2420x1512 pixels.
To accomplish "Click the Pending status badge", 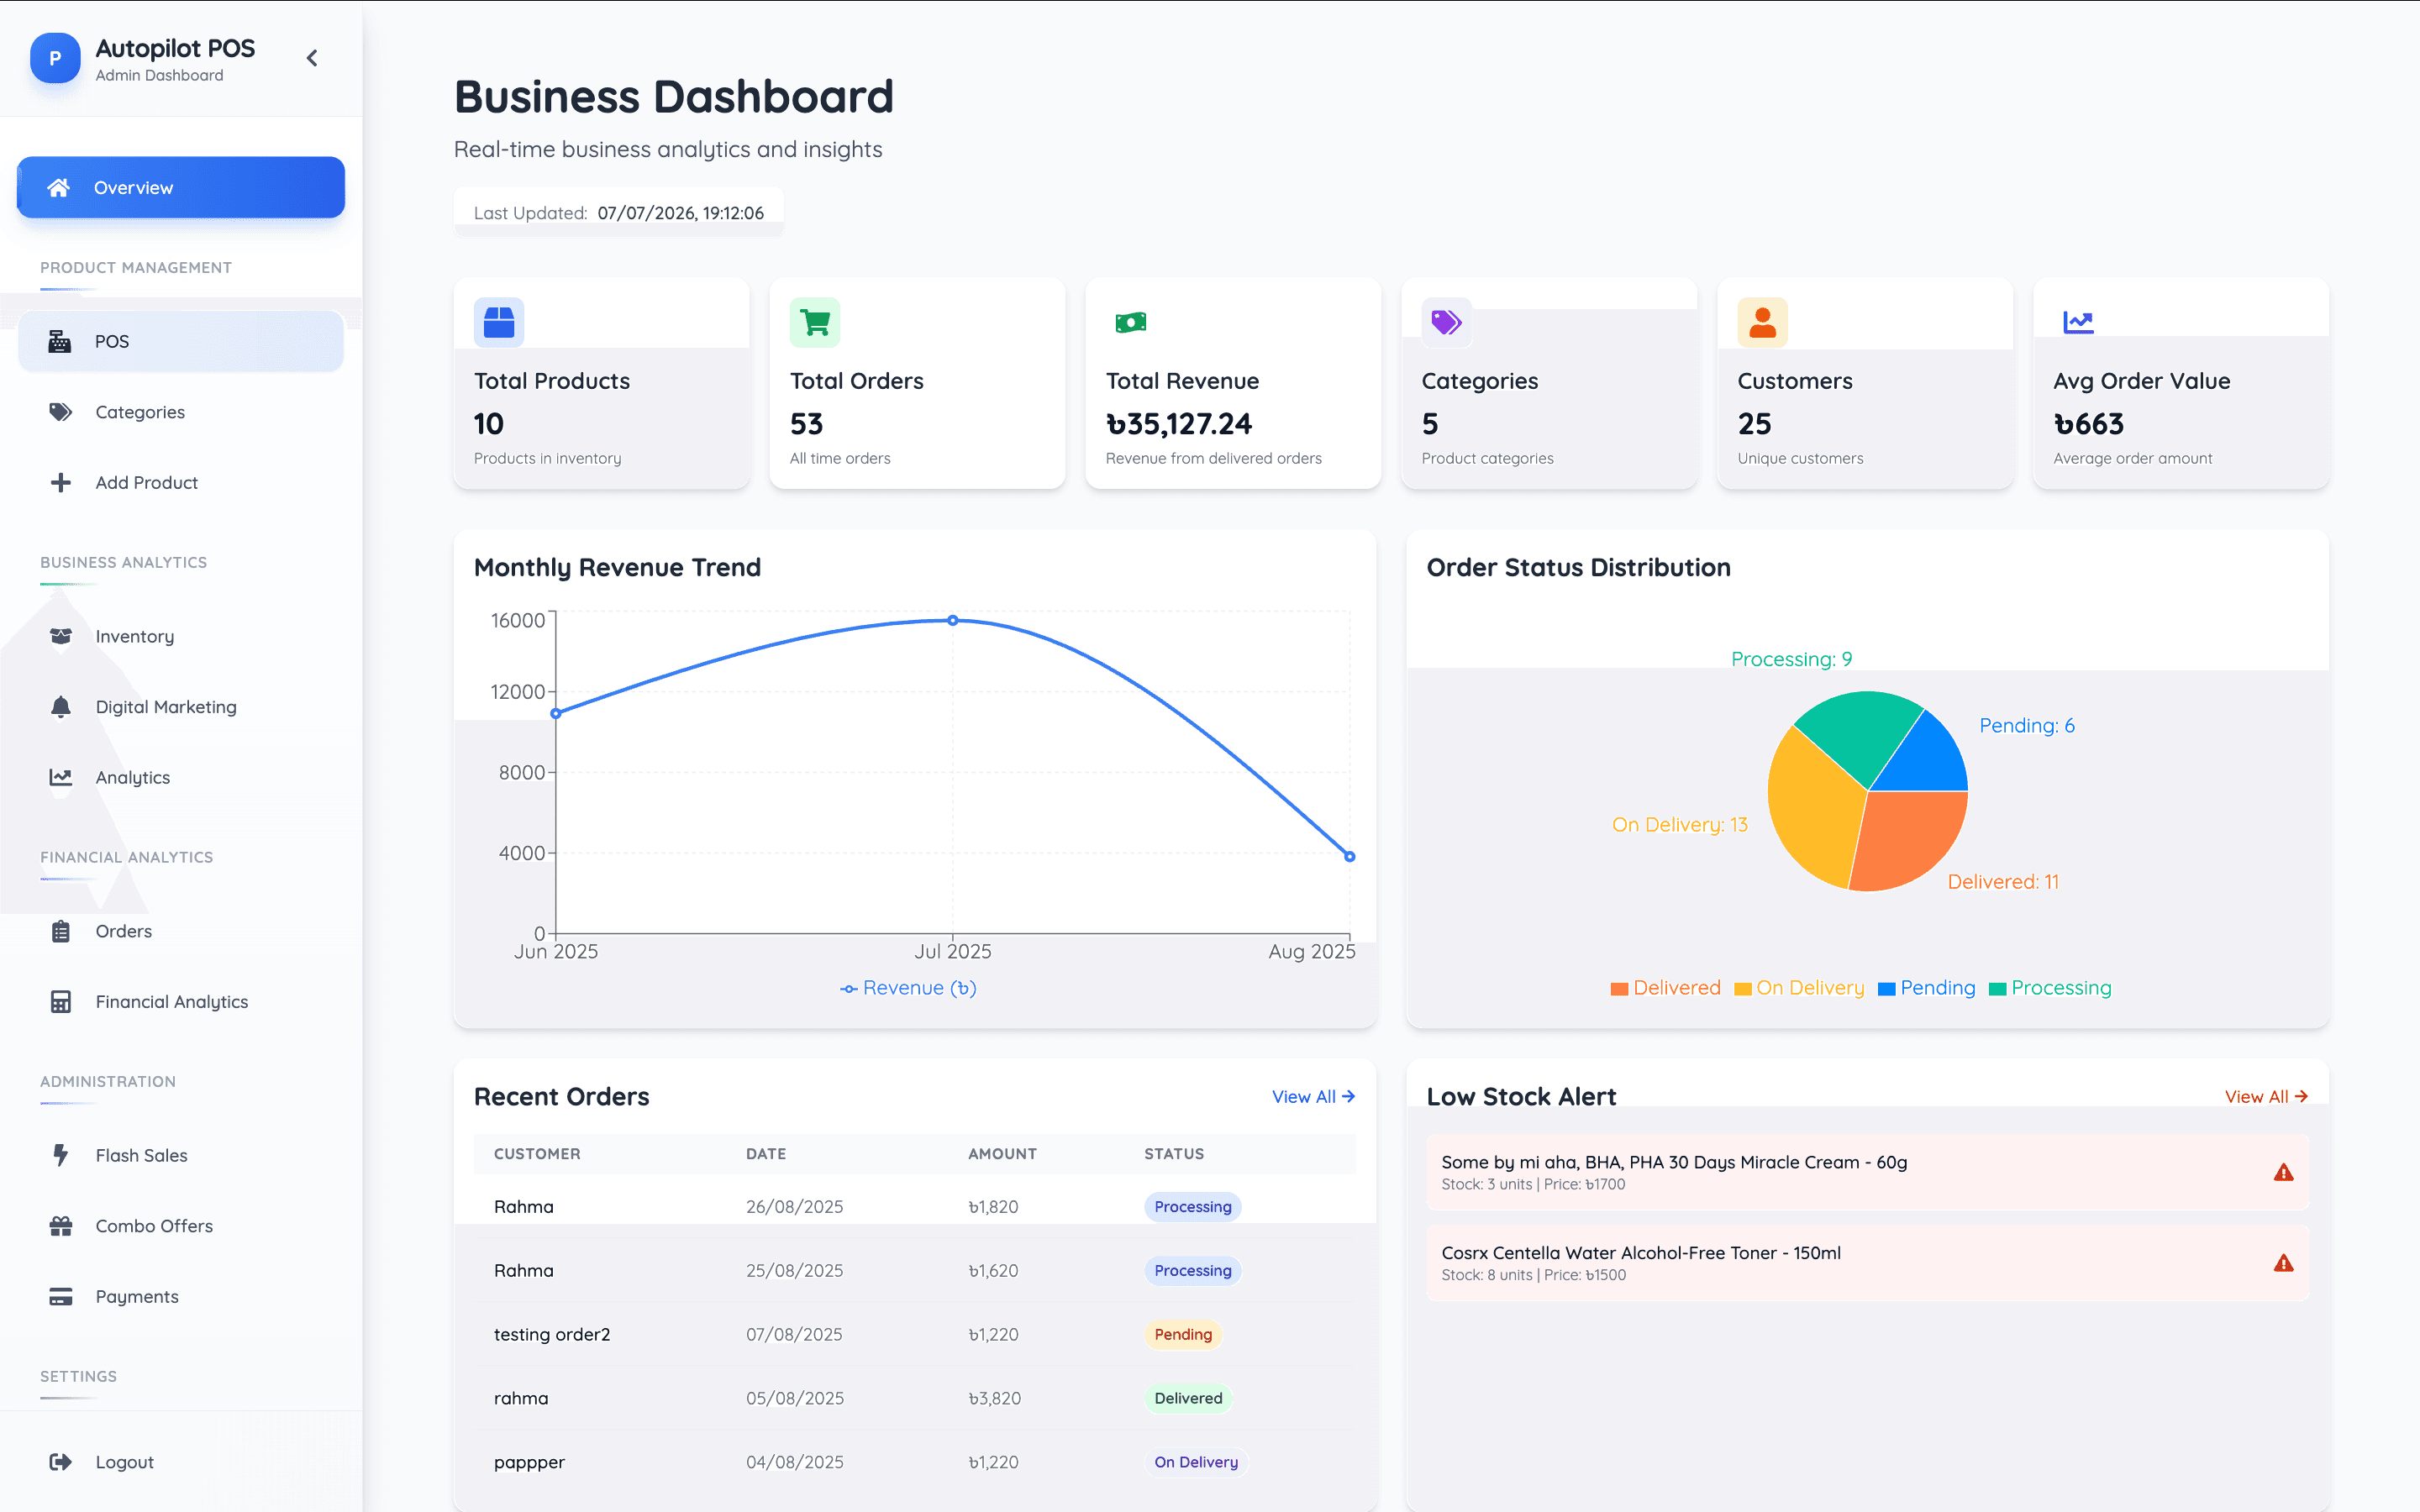I will pos(1183,1334).
